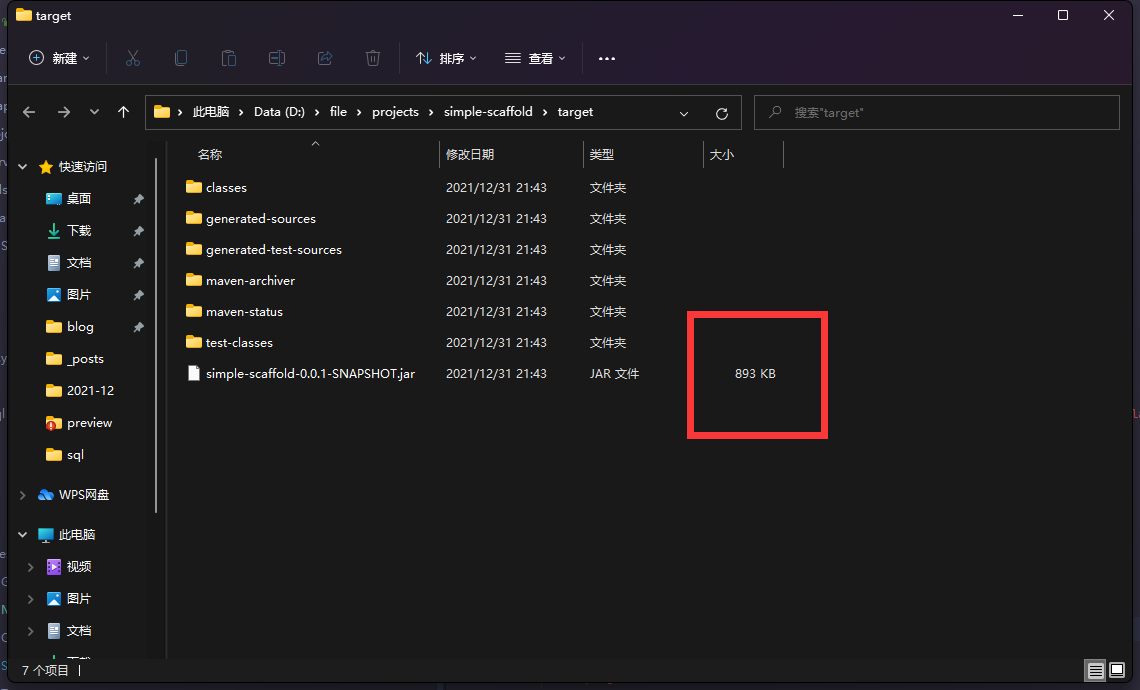Screen dimensions: 1140x690
Task: Click the Paste clipboard icon
Action: (229, 58)
